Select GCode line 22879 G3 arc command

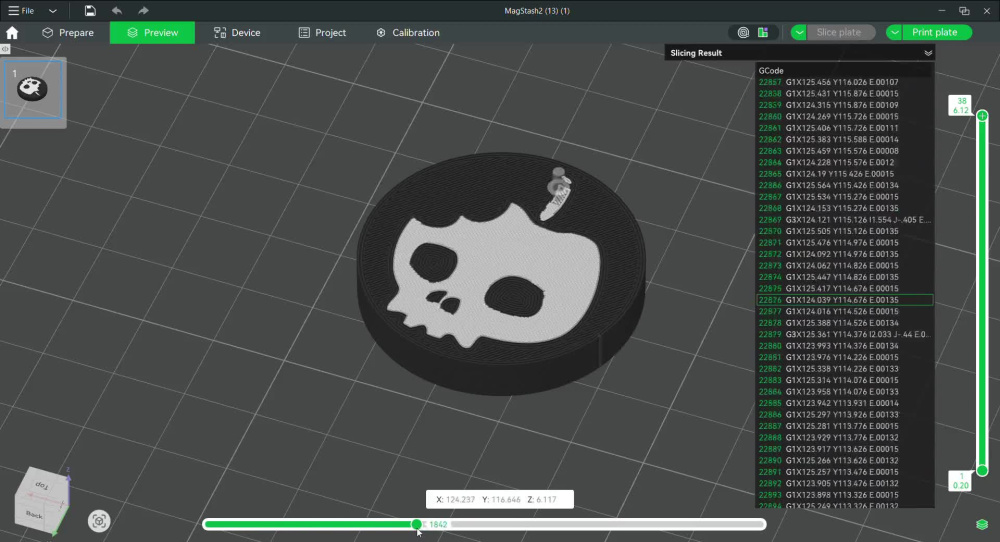(844, 334)
